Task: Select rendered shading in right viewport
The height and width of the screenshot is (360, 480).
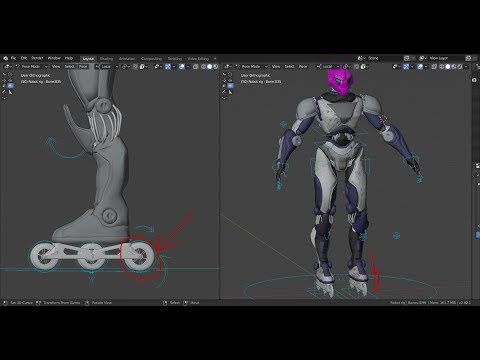Action: 460,67
